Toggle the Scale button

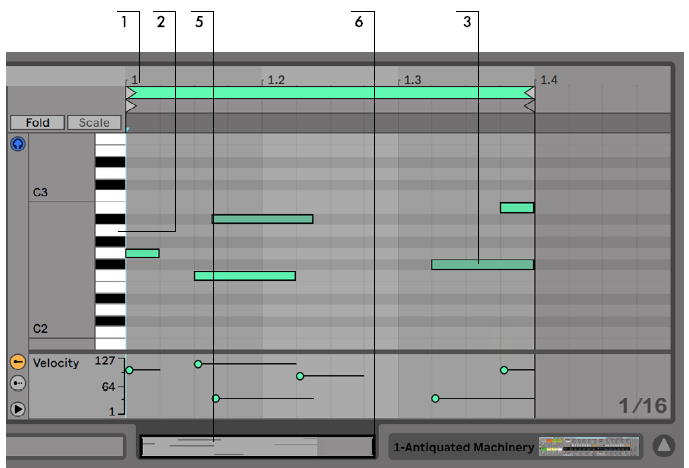pos(94,123)
